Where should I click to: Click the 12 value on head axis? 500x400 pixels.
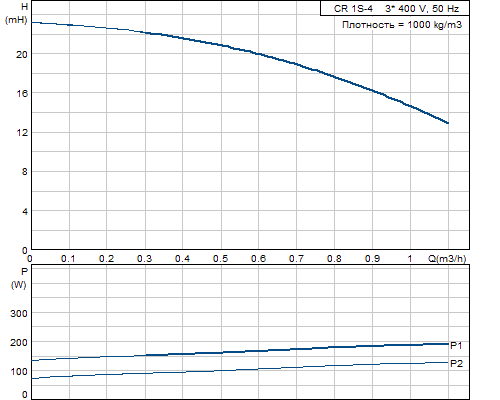click(22, 133)
